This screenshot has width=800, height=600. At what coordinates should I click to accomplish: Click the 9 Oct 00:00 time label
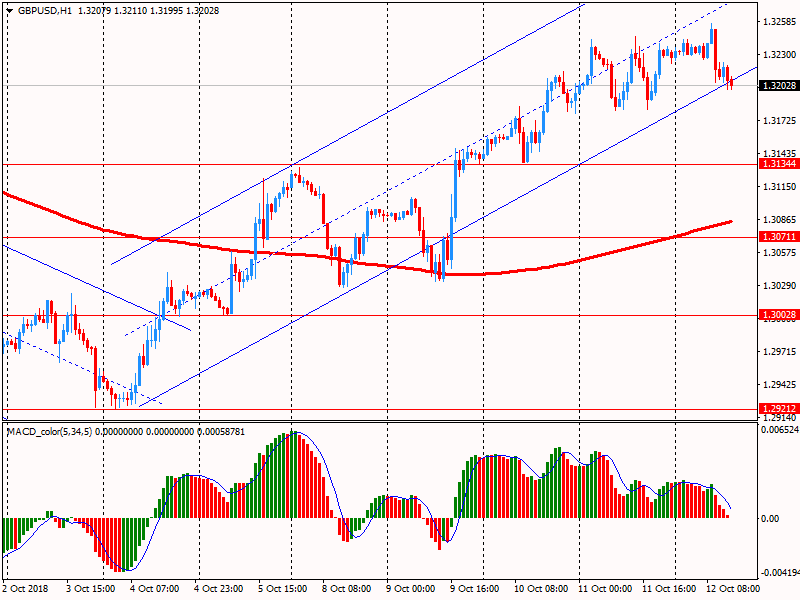411,589
